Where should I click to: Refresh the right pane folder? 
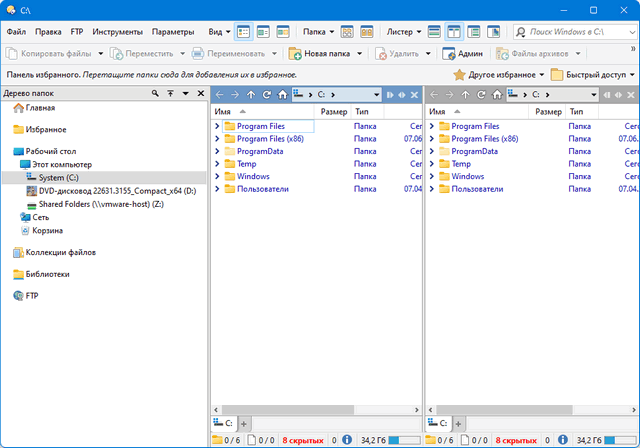[x=481, y=95]
